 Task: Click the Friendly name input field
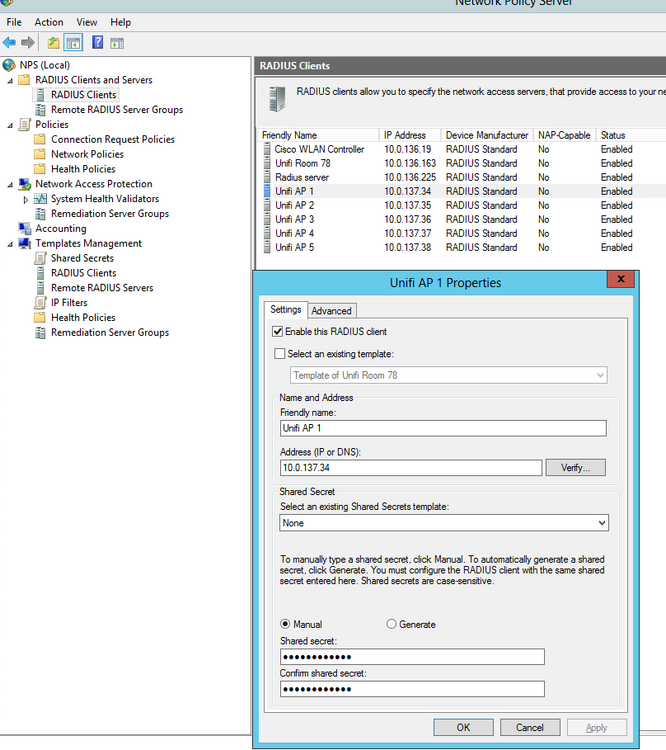443,428
